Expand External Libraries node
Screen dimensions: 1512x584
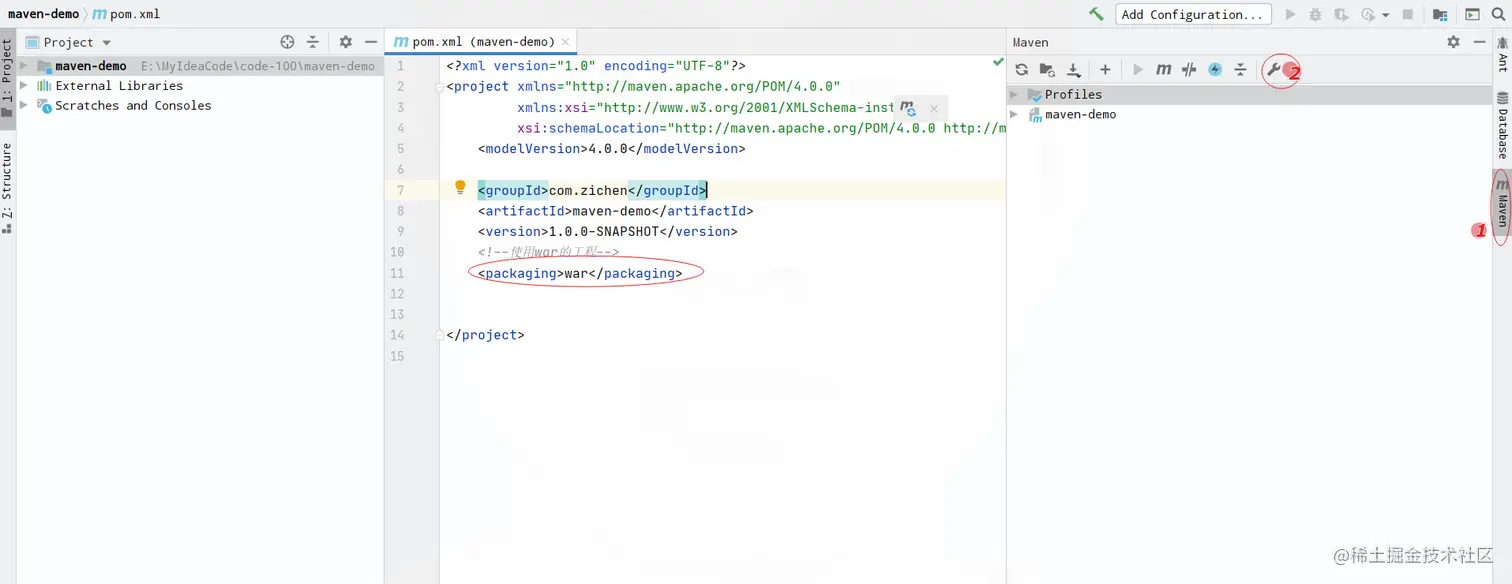coord(24,85)
